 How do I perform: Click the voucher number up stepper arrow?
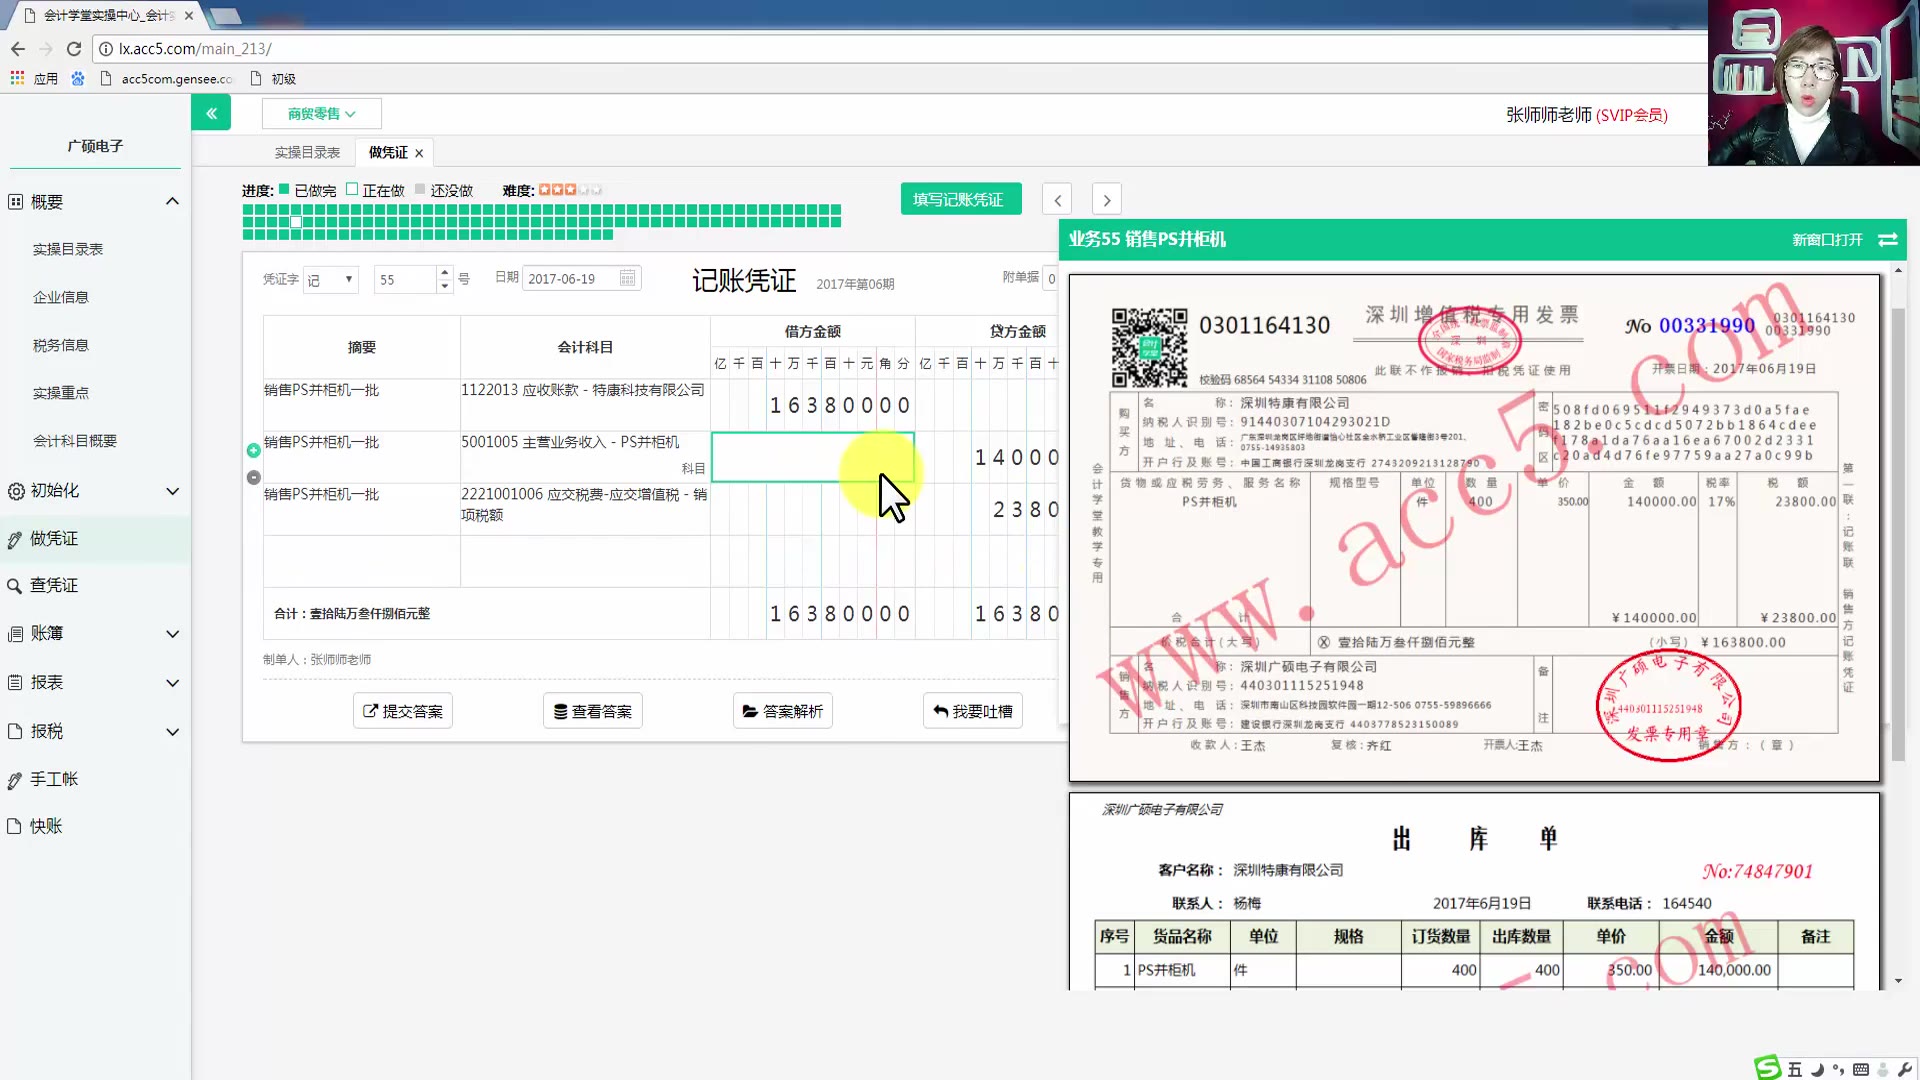(x=444, y=272)
